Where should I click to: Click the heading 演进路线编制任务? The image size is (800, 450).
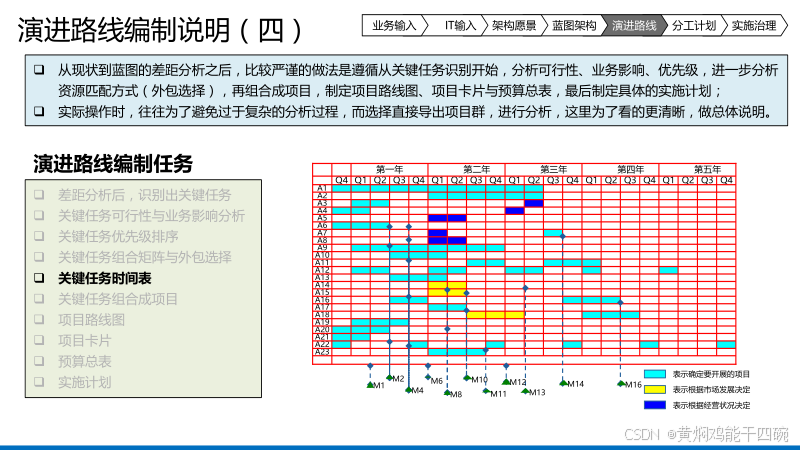113,164
